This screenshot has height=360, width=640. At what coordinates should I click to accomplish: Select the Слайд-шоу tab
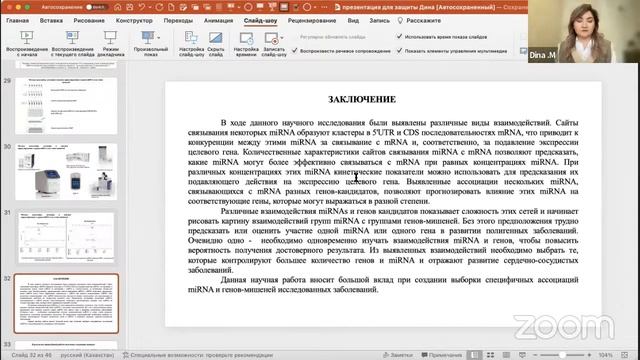[x=260, y=20]
